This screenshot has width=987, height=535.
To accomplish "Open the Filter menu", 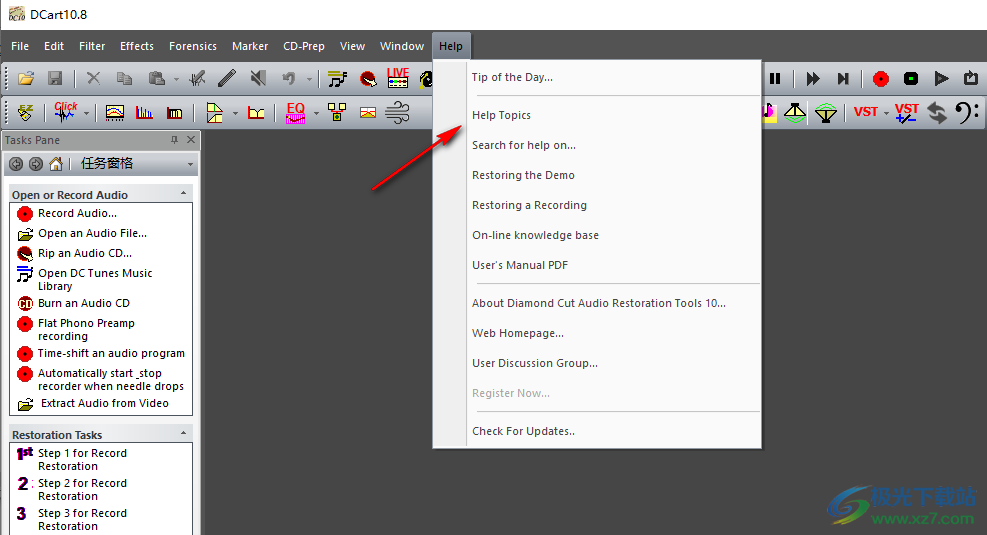I will point(92,46).
